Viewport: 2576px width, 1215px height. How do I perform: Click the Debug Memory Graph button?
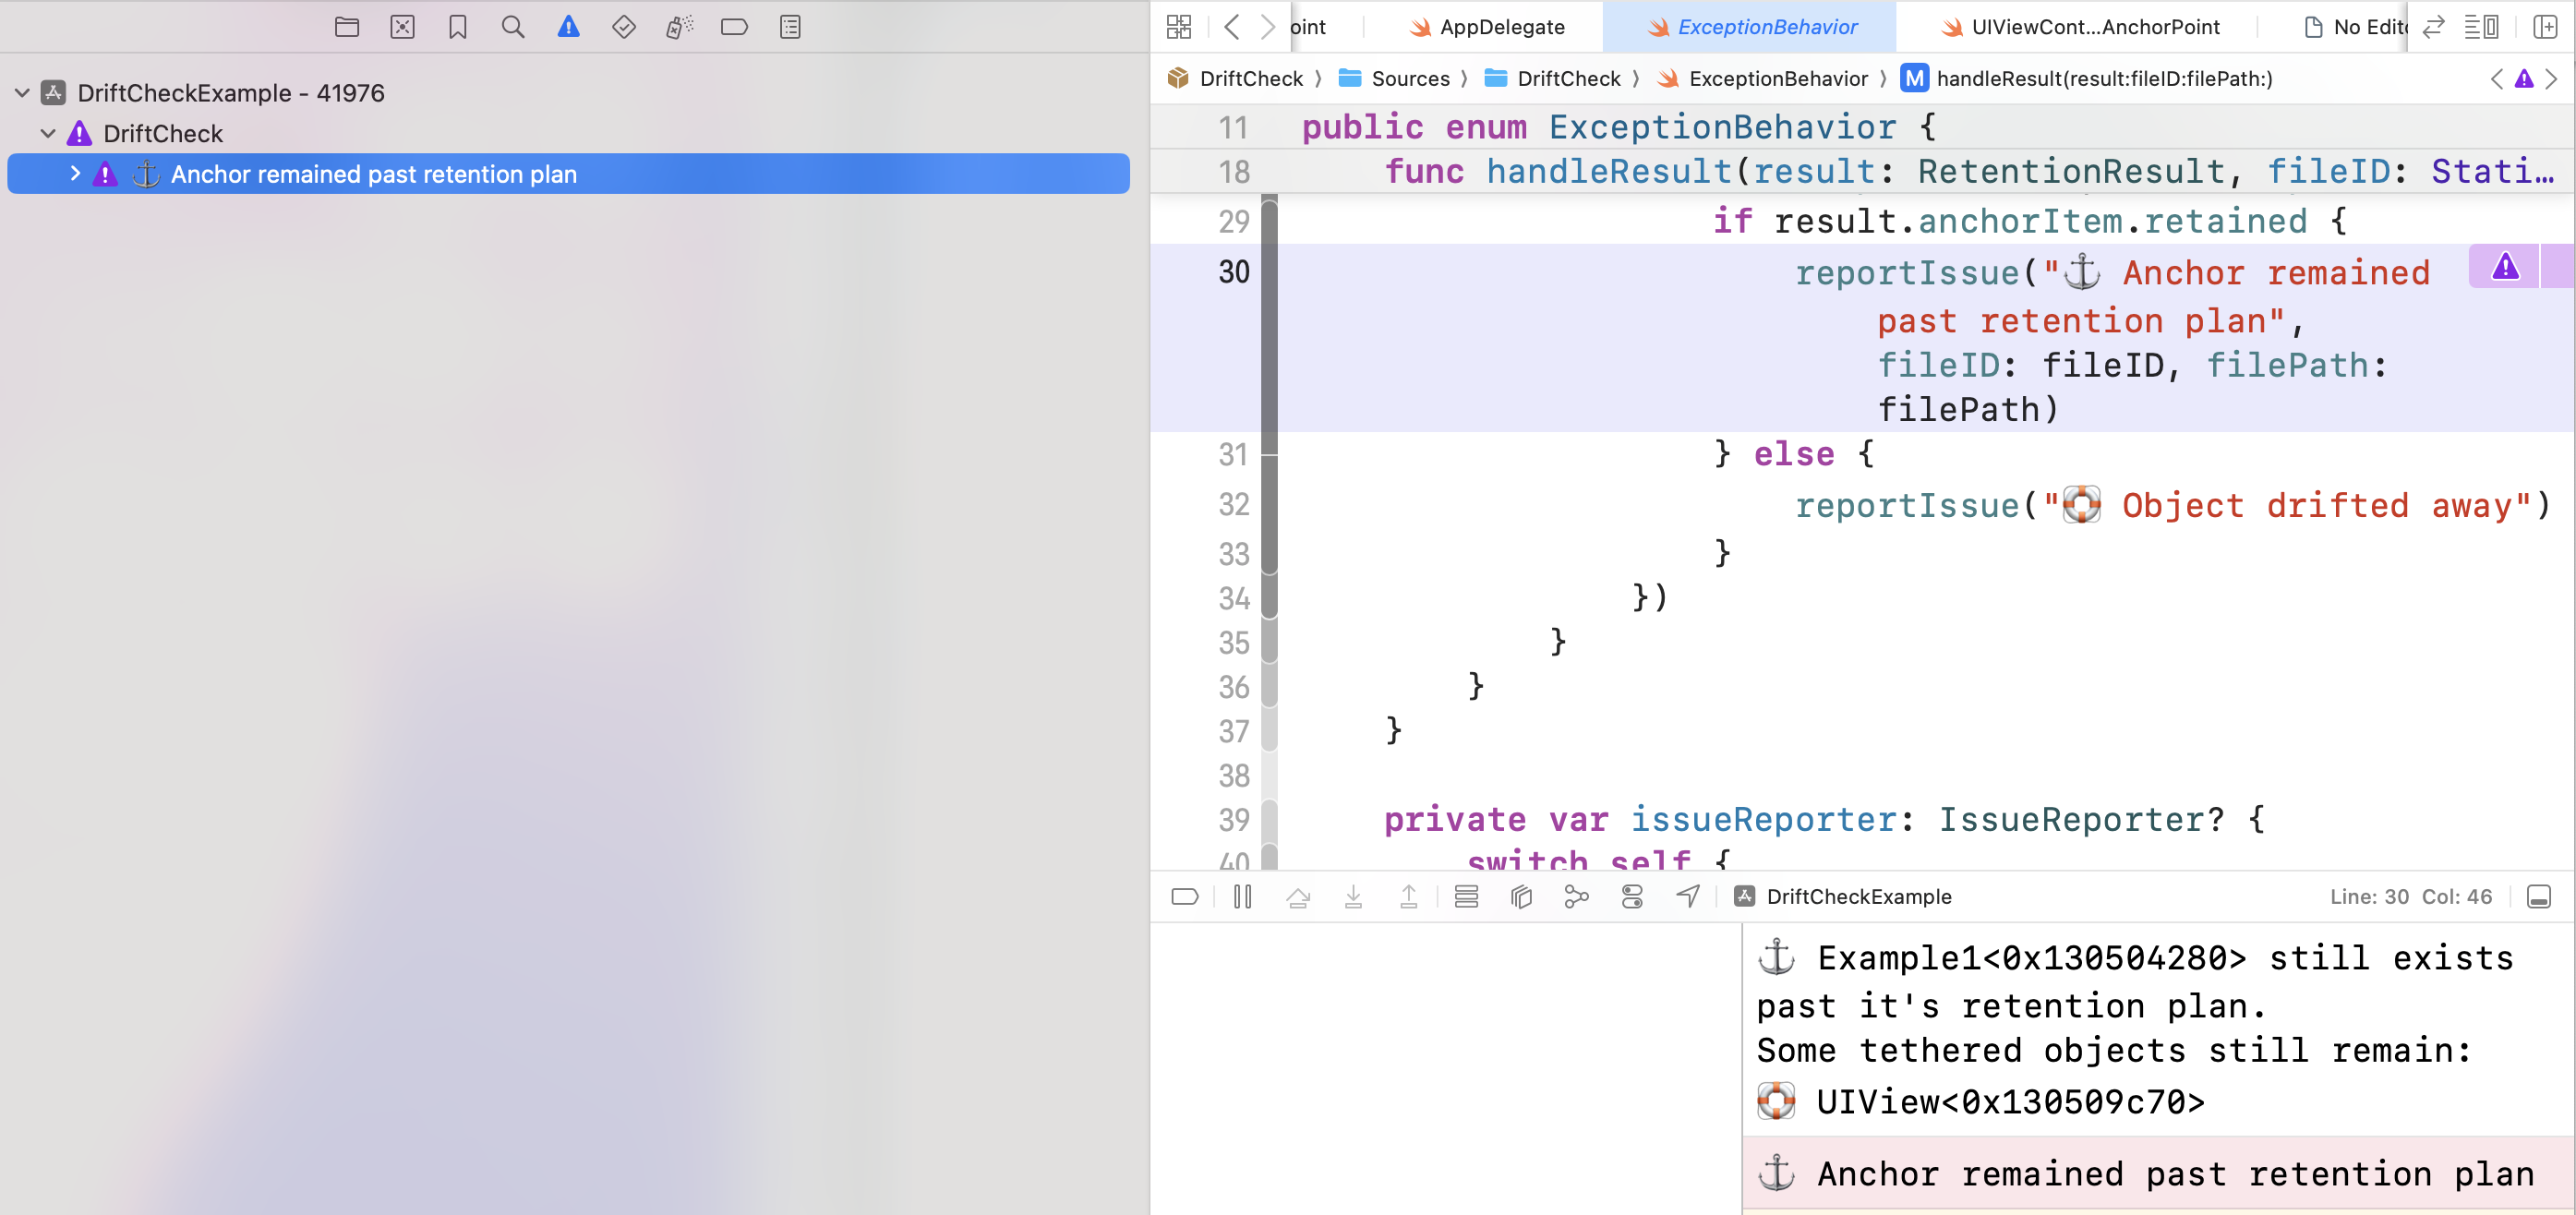[x=1576, y=897]
